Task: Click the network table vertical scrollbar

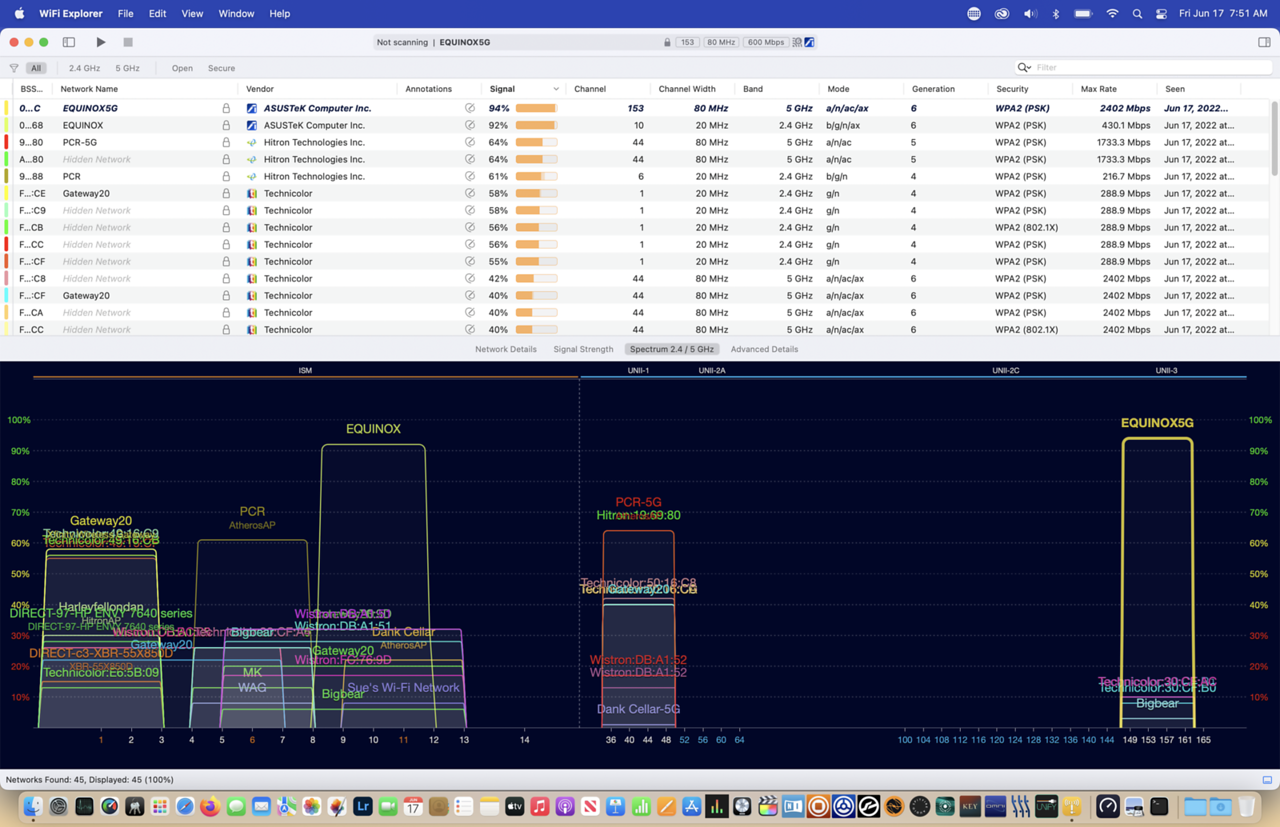Action: tap(1274, 138)
